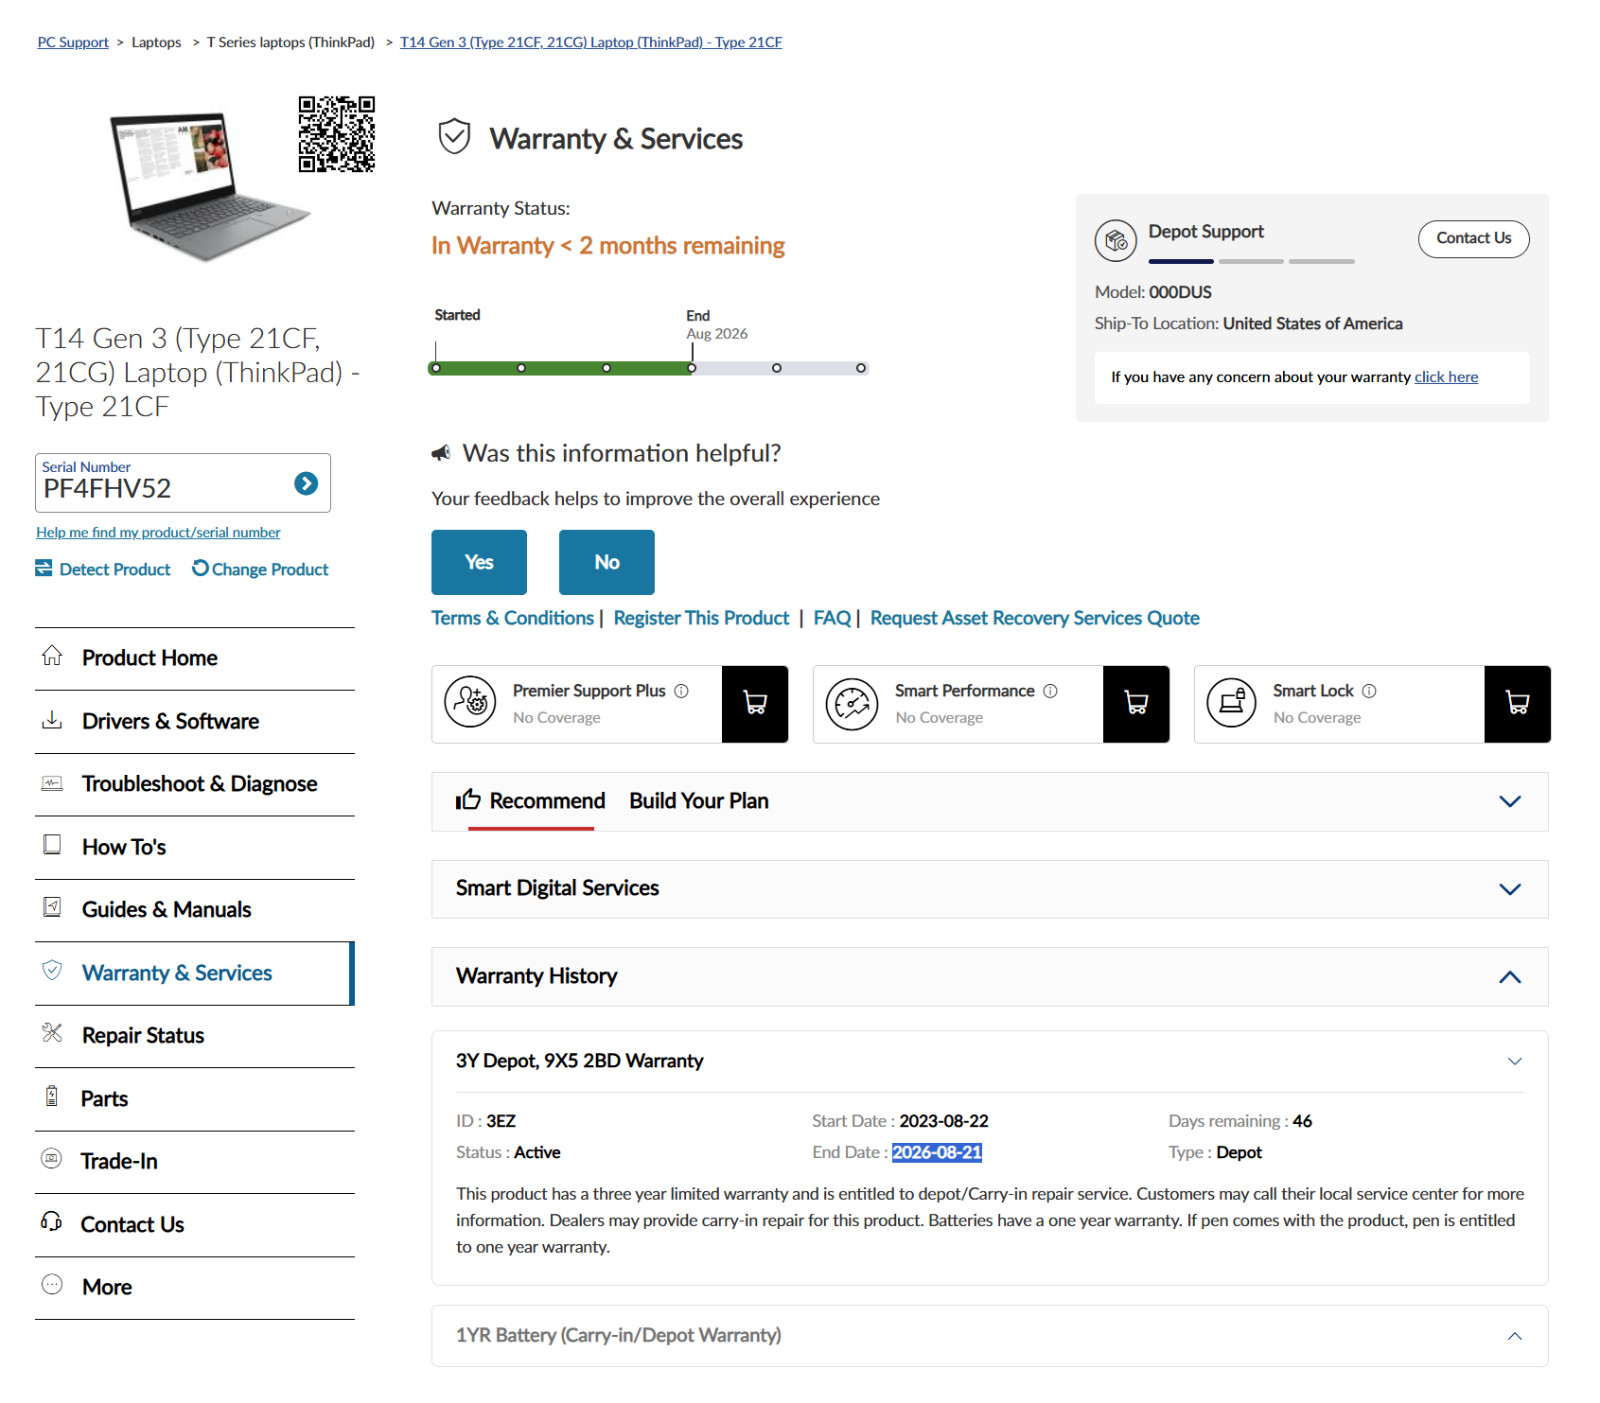
Task: Click the Troubleshoot & Diagnose monitor icon
Action: 52,783
